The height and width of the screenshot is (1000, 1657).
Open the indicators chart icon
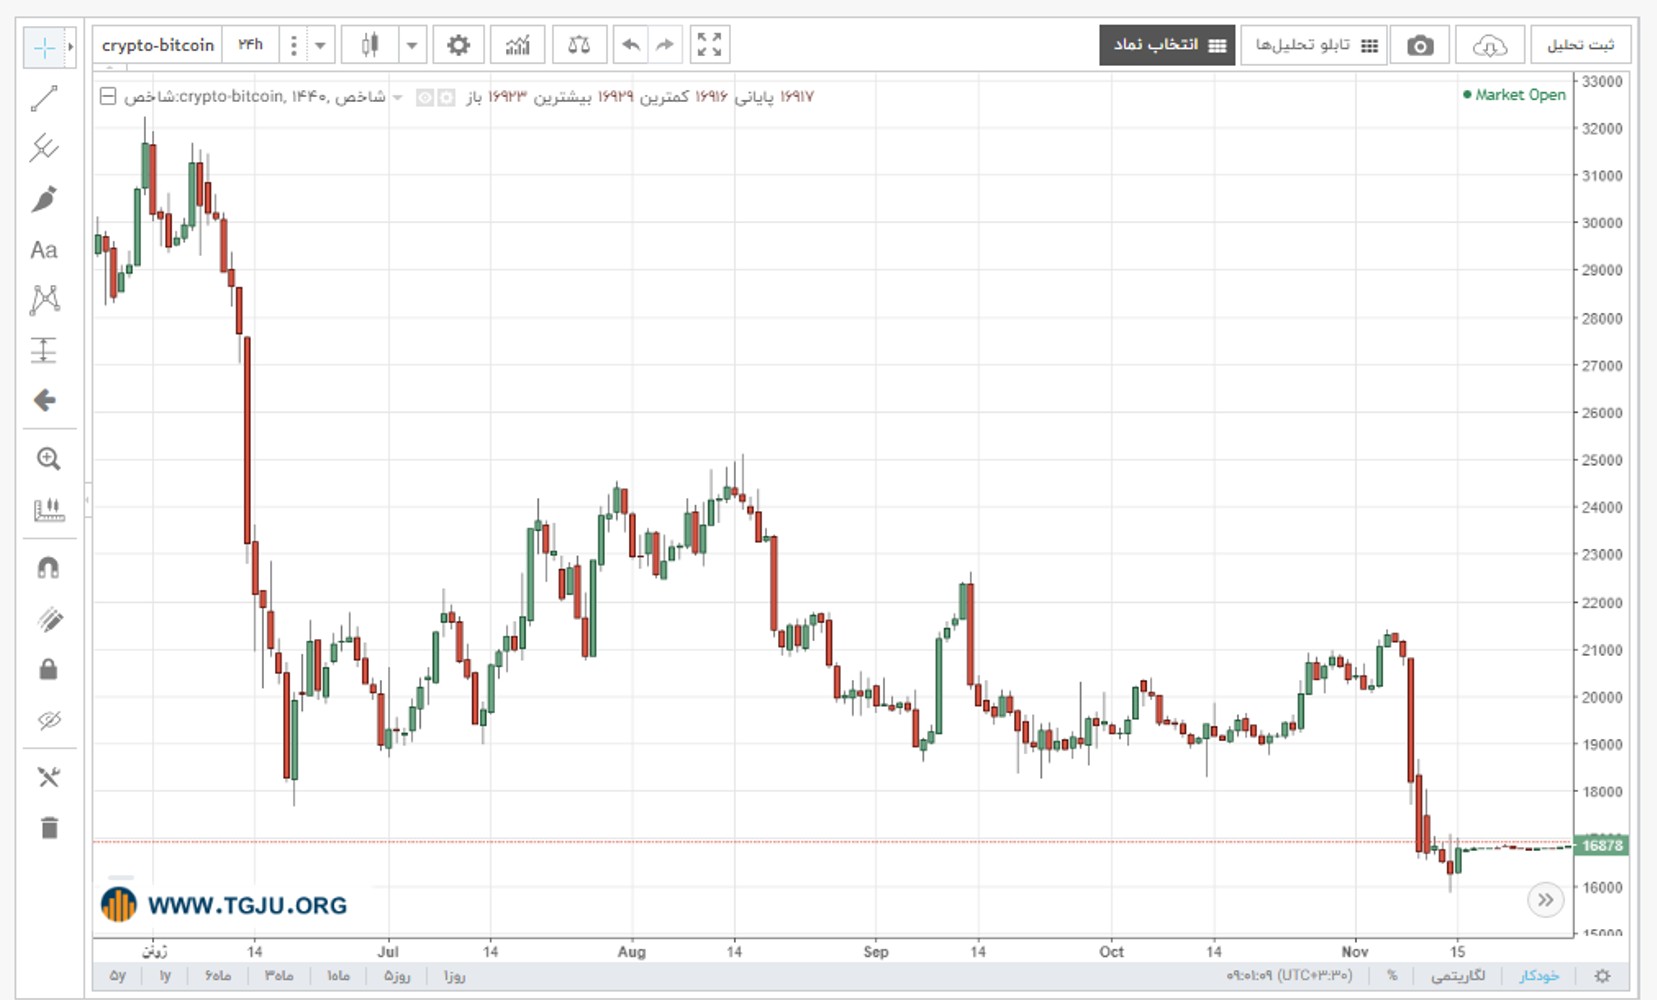pyautogui.click(x=518, y=45)
